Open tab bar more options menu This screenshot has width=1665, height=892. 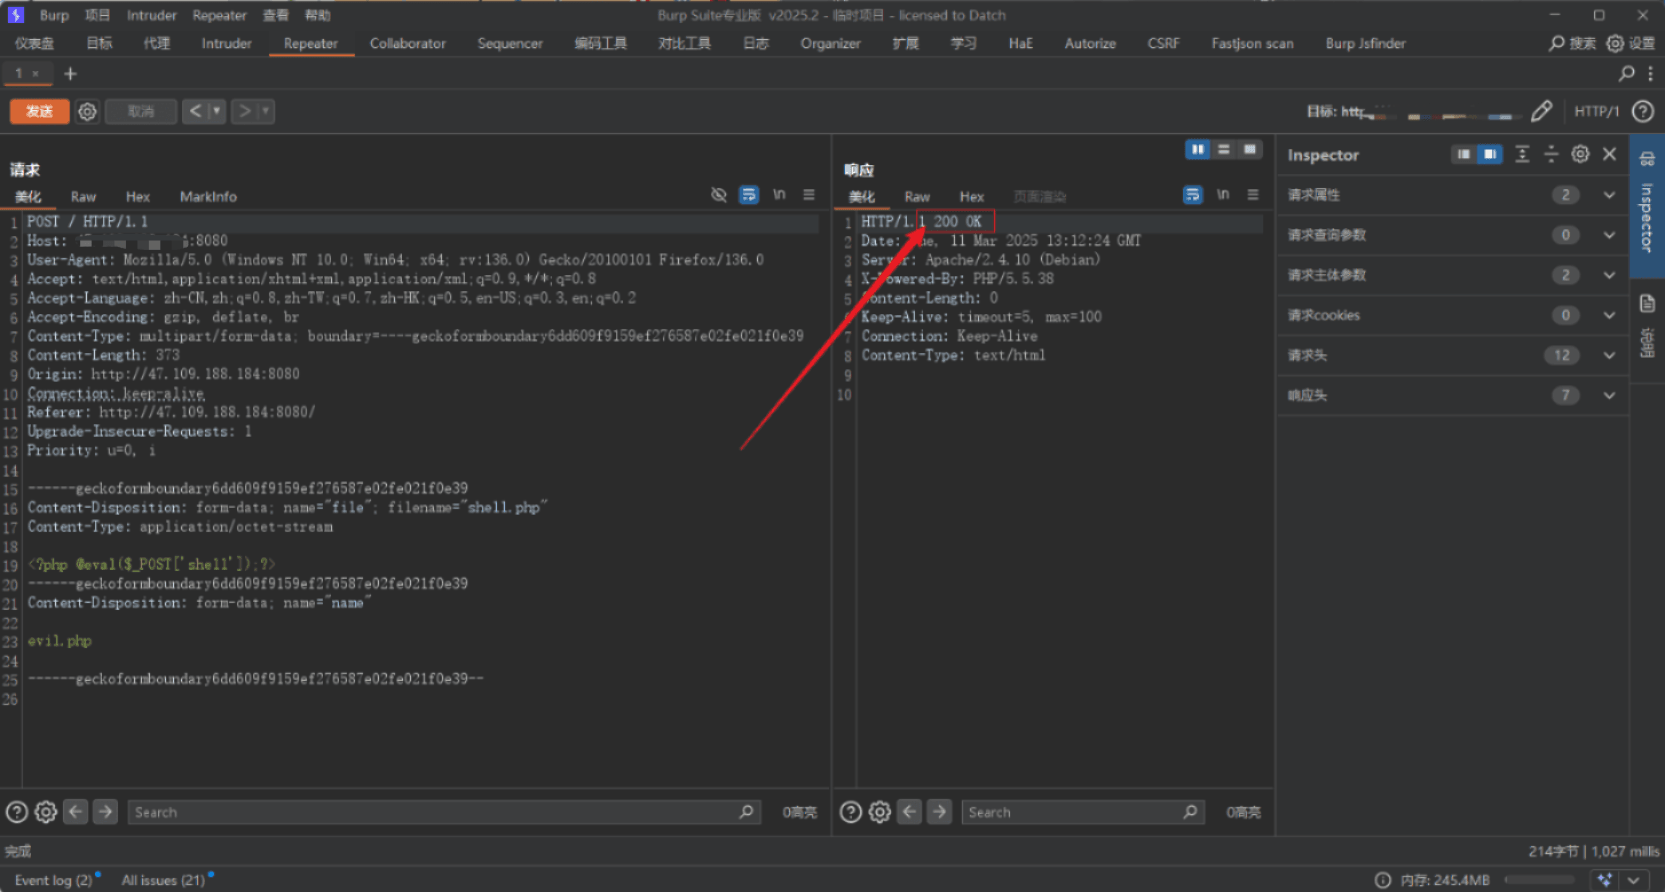pyautogui.click(x=1650, y=74)
